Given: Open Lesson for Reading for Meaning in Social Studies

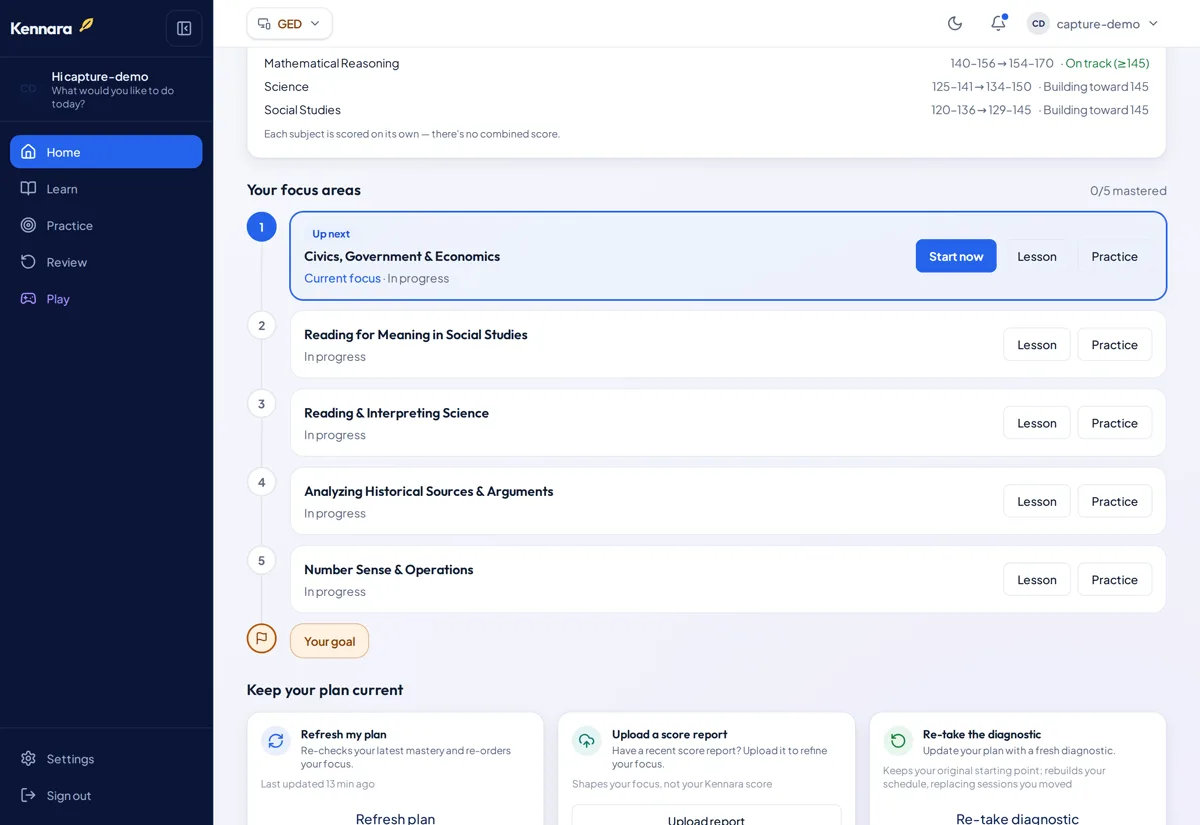Looking at the screenshot, I should [x=1037, y=344].
